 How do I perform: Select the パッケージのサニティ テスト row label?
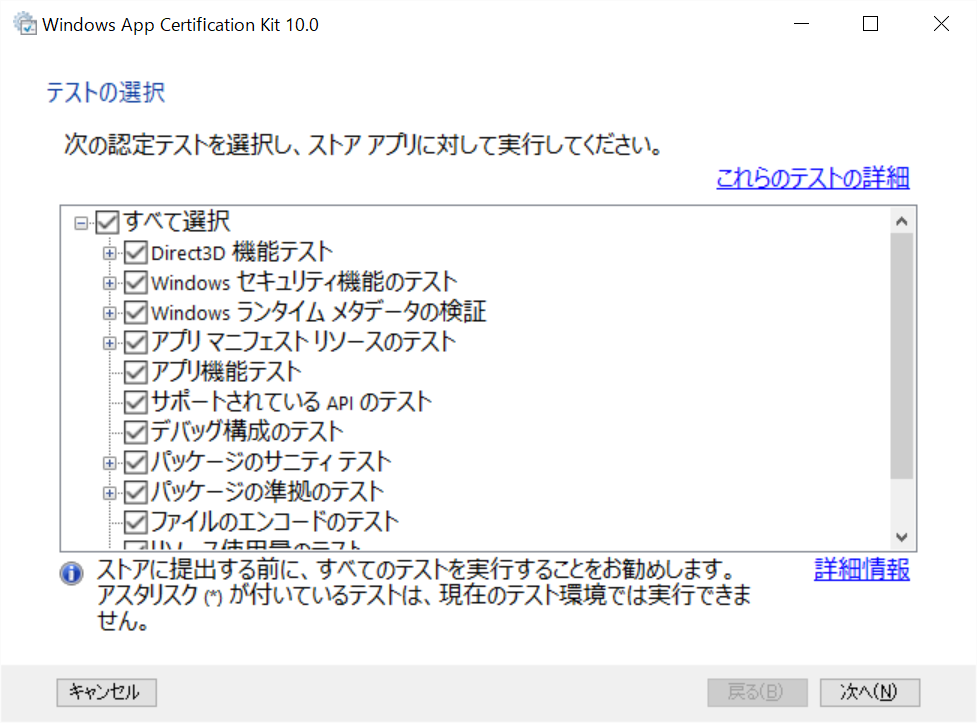click(x=271, y=461)
